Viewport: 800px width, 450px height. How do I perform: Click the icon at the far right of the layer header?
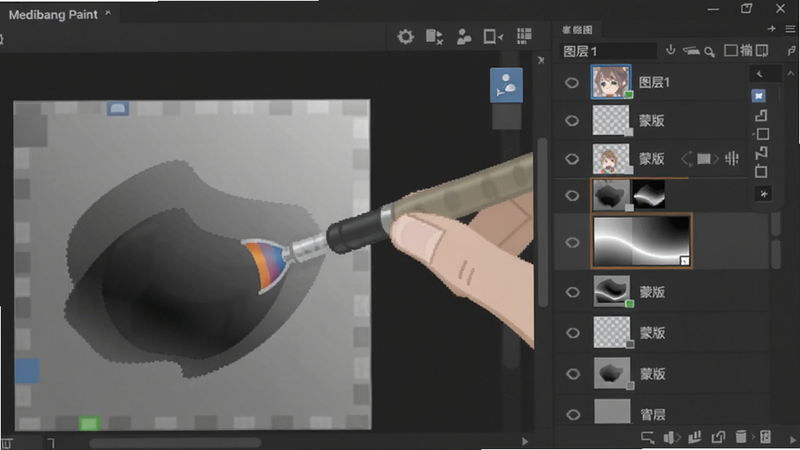(x=791, y=50)
